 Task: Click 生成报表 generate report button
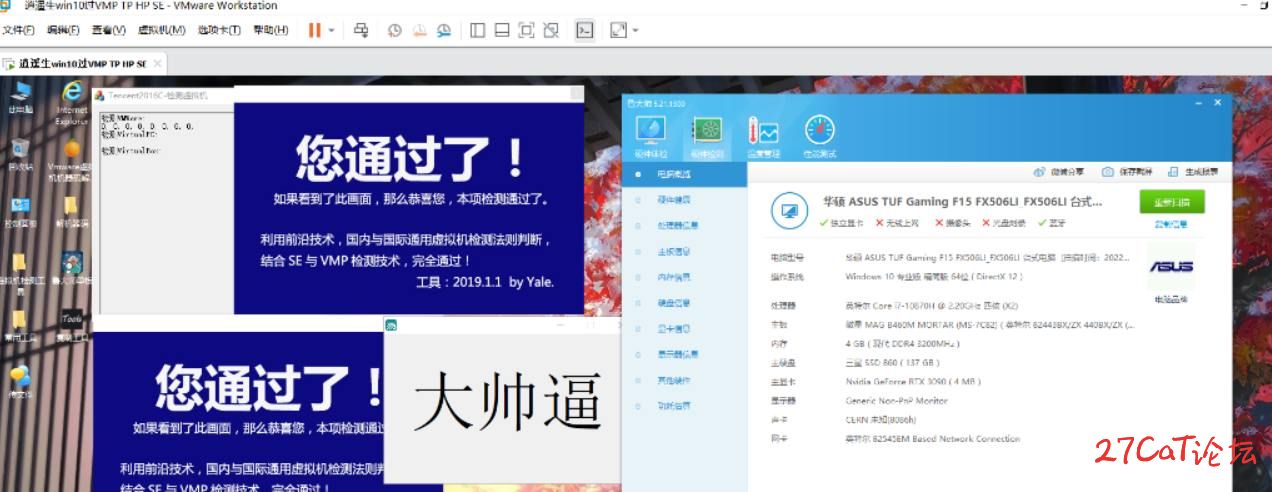tap(1193, 172)
